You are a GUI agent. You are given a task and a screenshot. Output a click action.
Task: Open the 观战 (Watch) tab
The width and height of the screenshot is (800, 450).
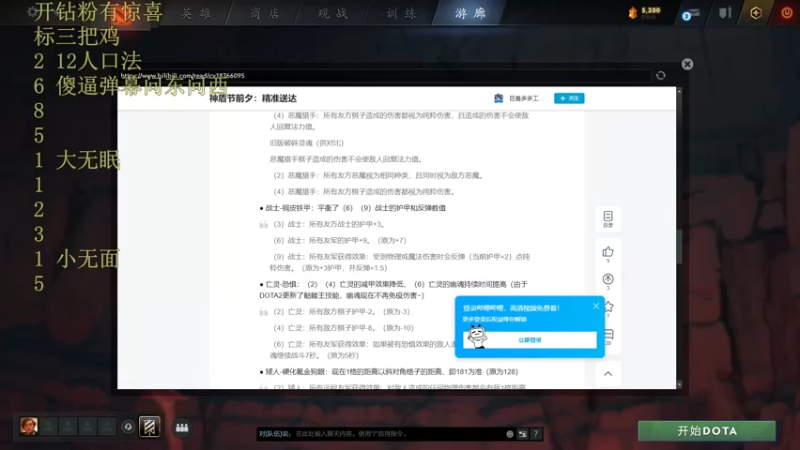coord(333,13)
